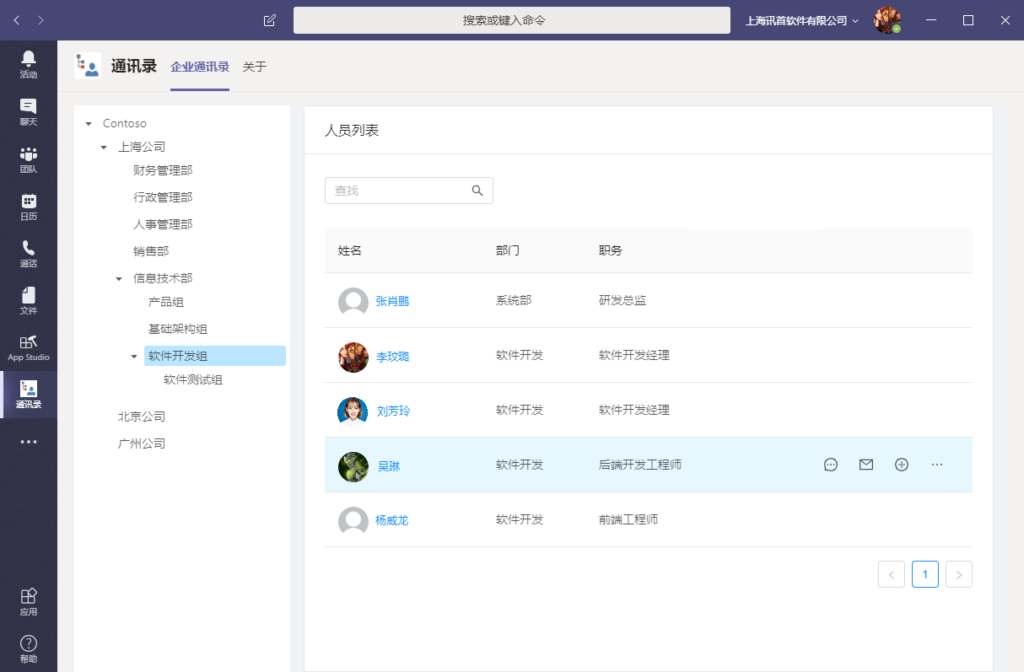Screen dimensions: 1024x672
Task: Open the Help (帮助) icon
Action: click(28, 649)
